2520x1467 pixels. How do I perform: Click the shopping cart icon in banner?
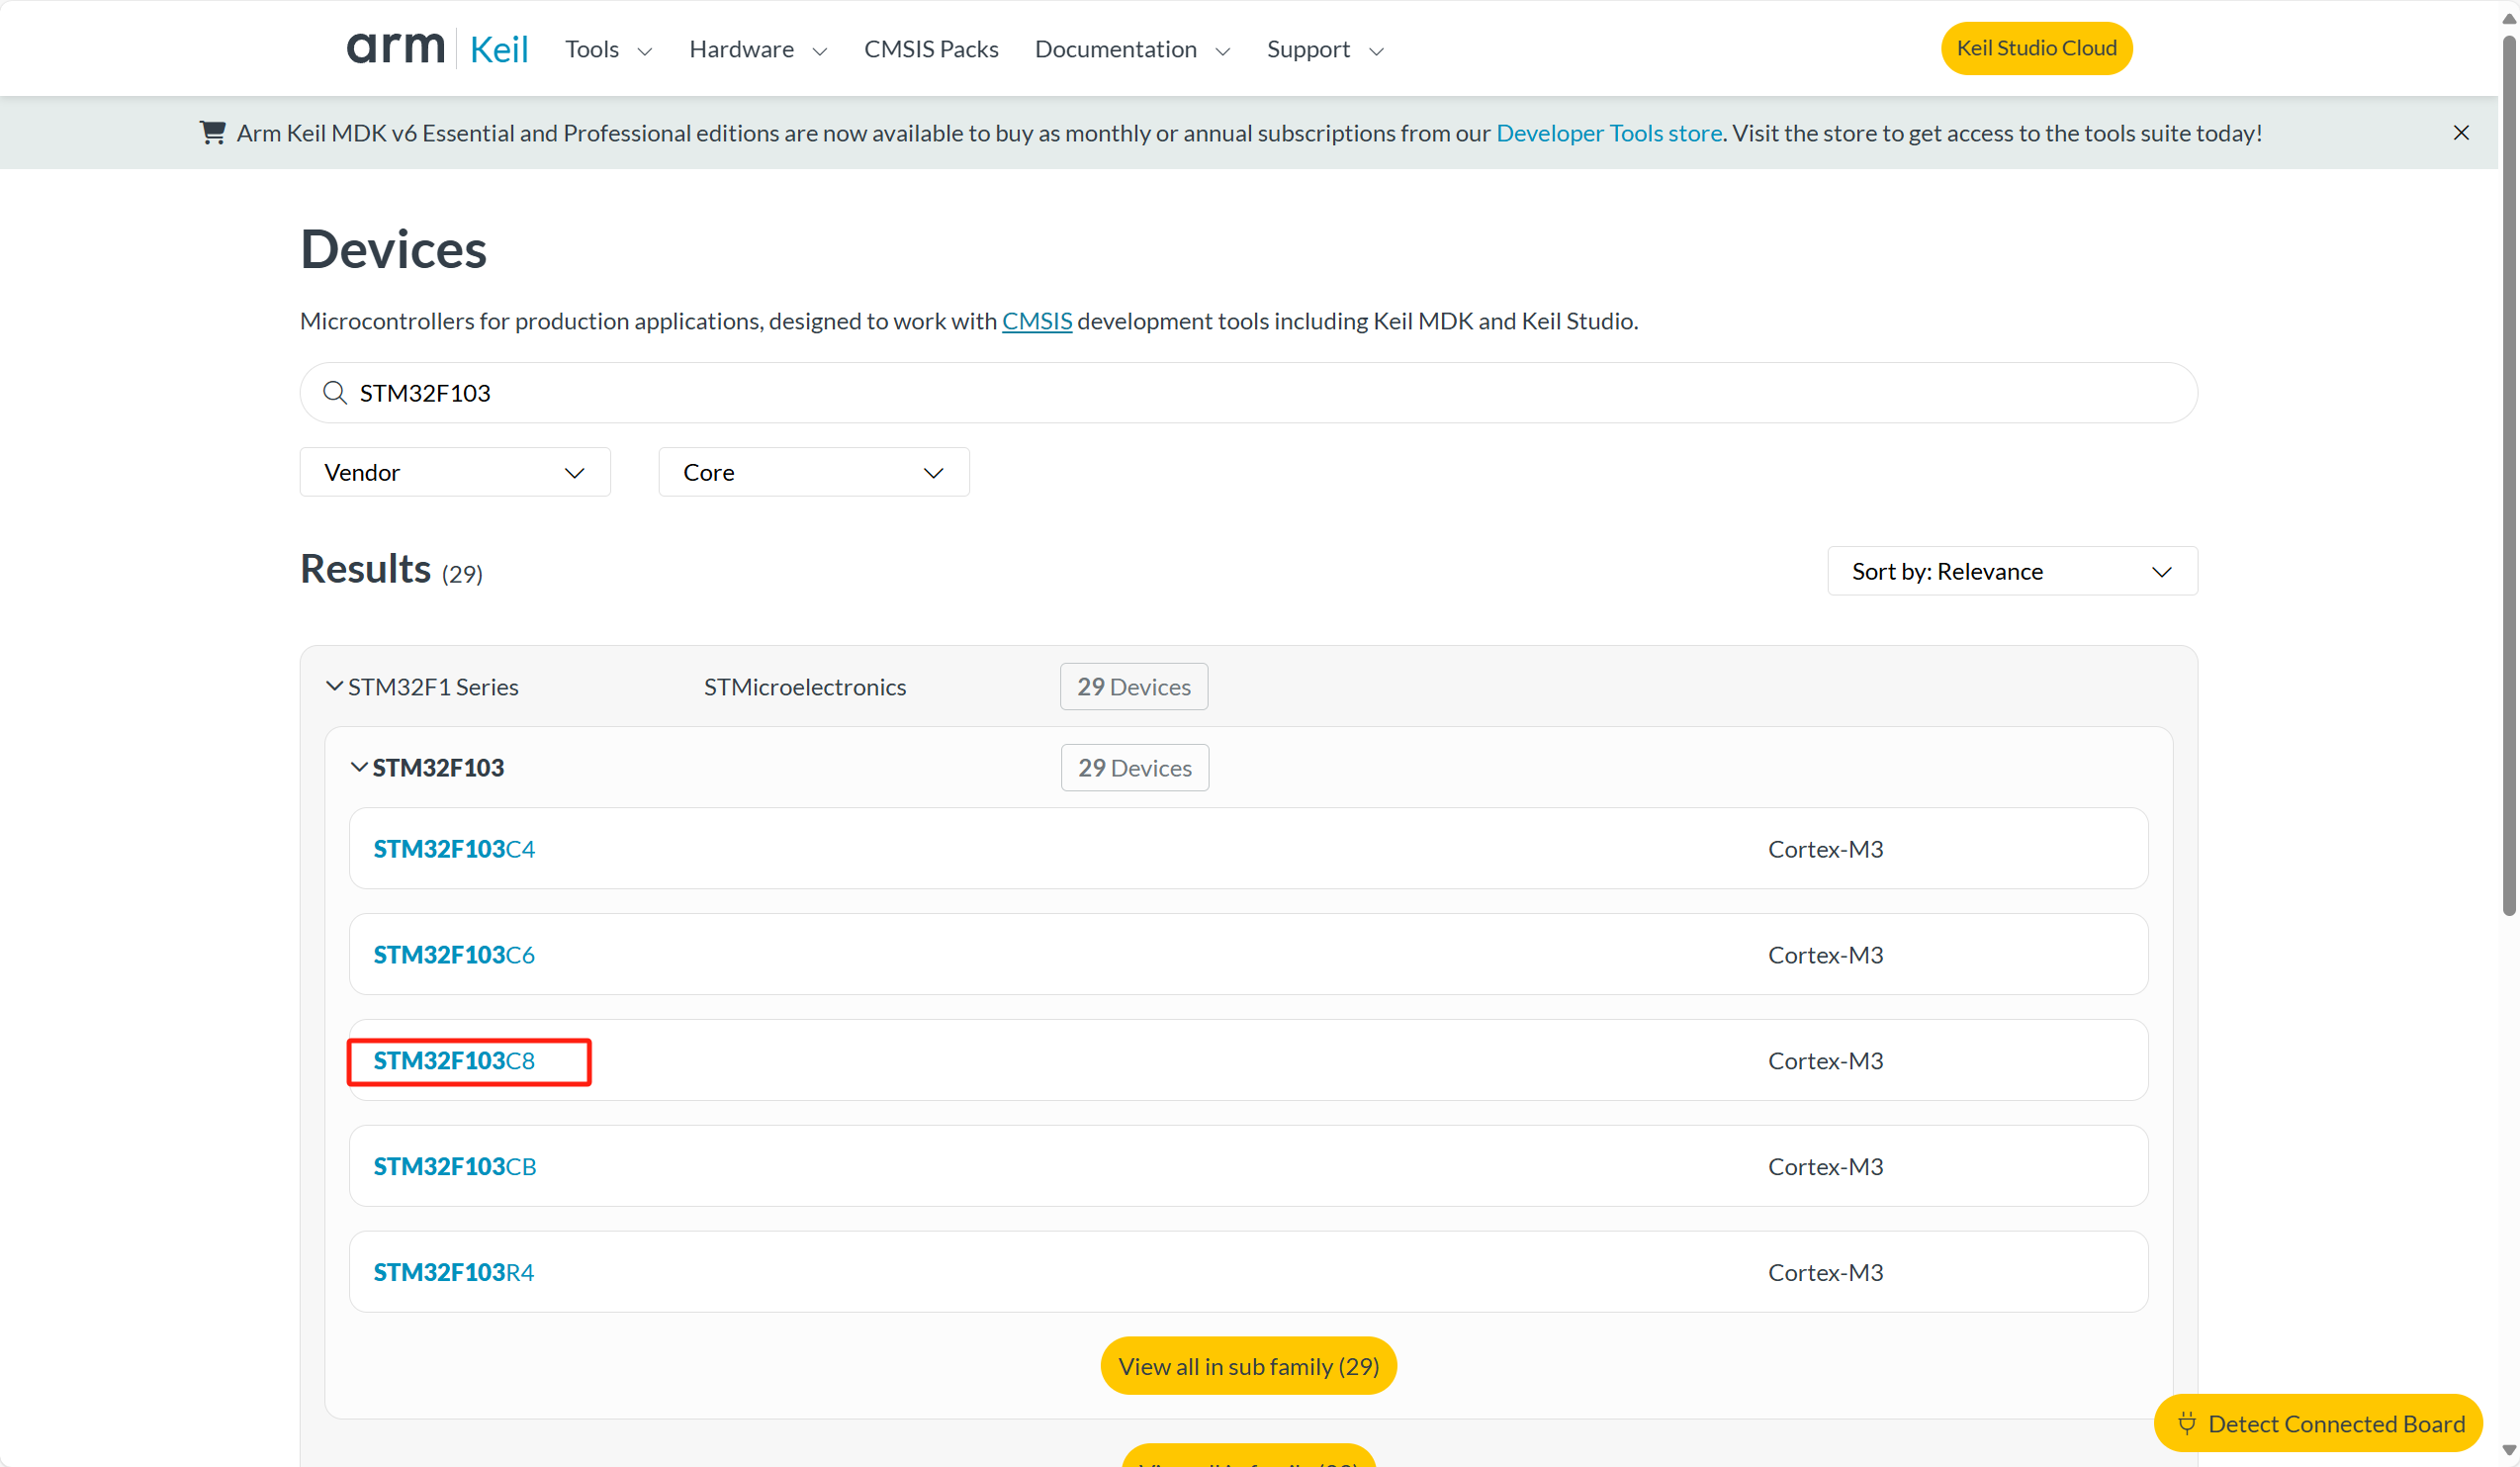point(212,133)
